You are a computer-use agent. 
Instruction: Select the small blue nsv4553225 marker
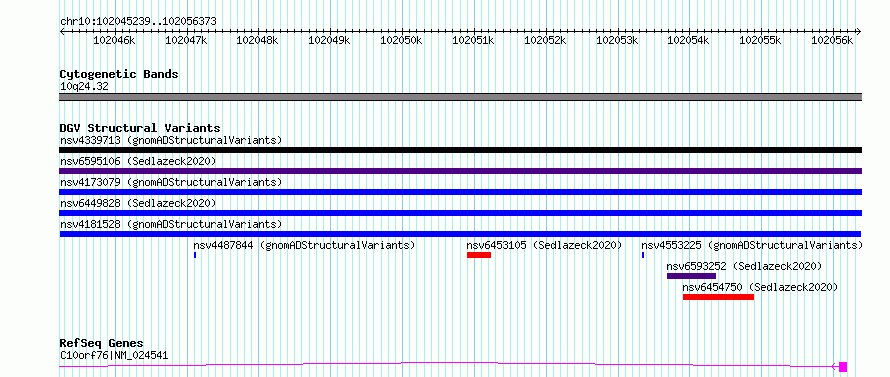(x=643, y=255)
